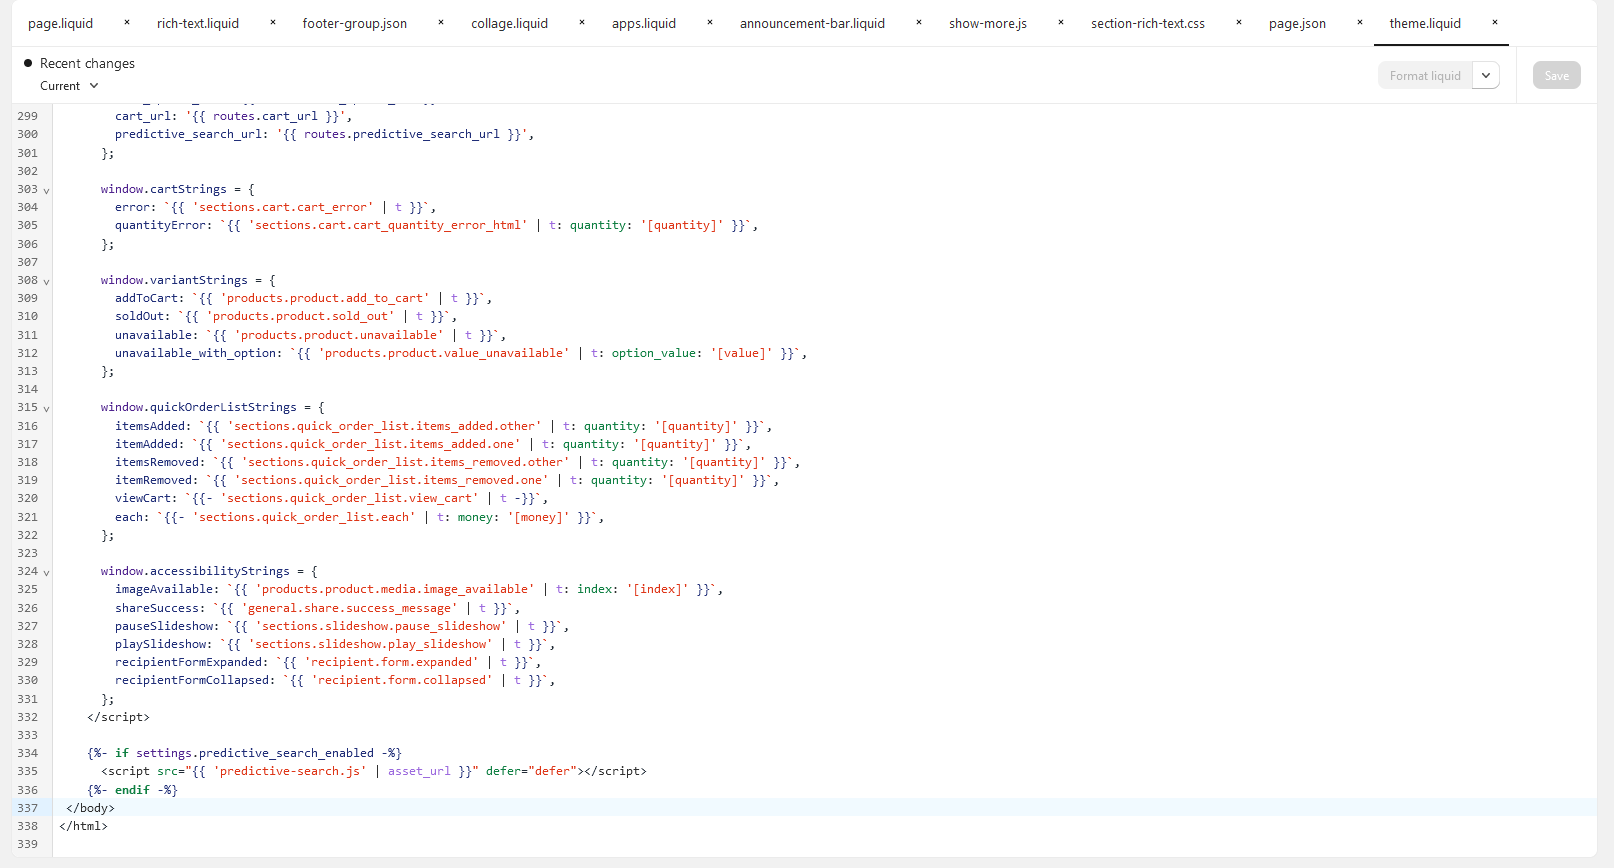Click line number 337 in the gutter
The image size is (1614, 868).
[27, 808]
